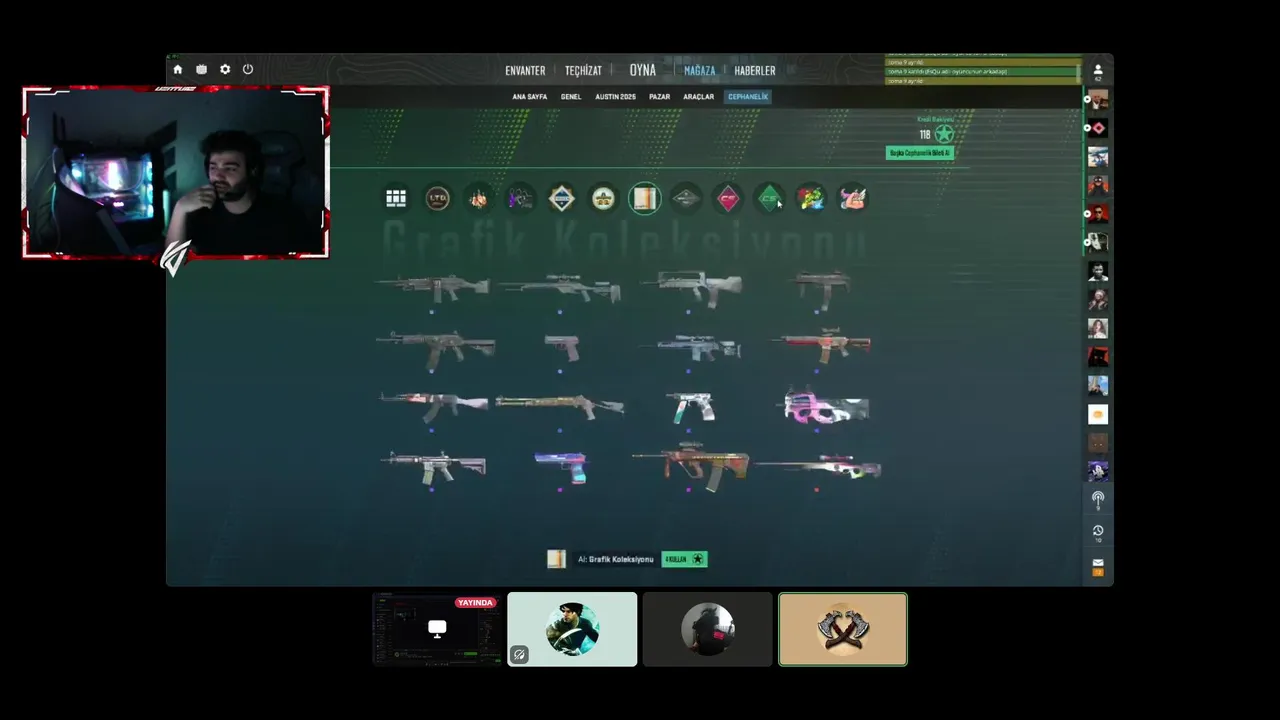
Task: Select the pink CS diamond collection icon
Action: 728,198
